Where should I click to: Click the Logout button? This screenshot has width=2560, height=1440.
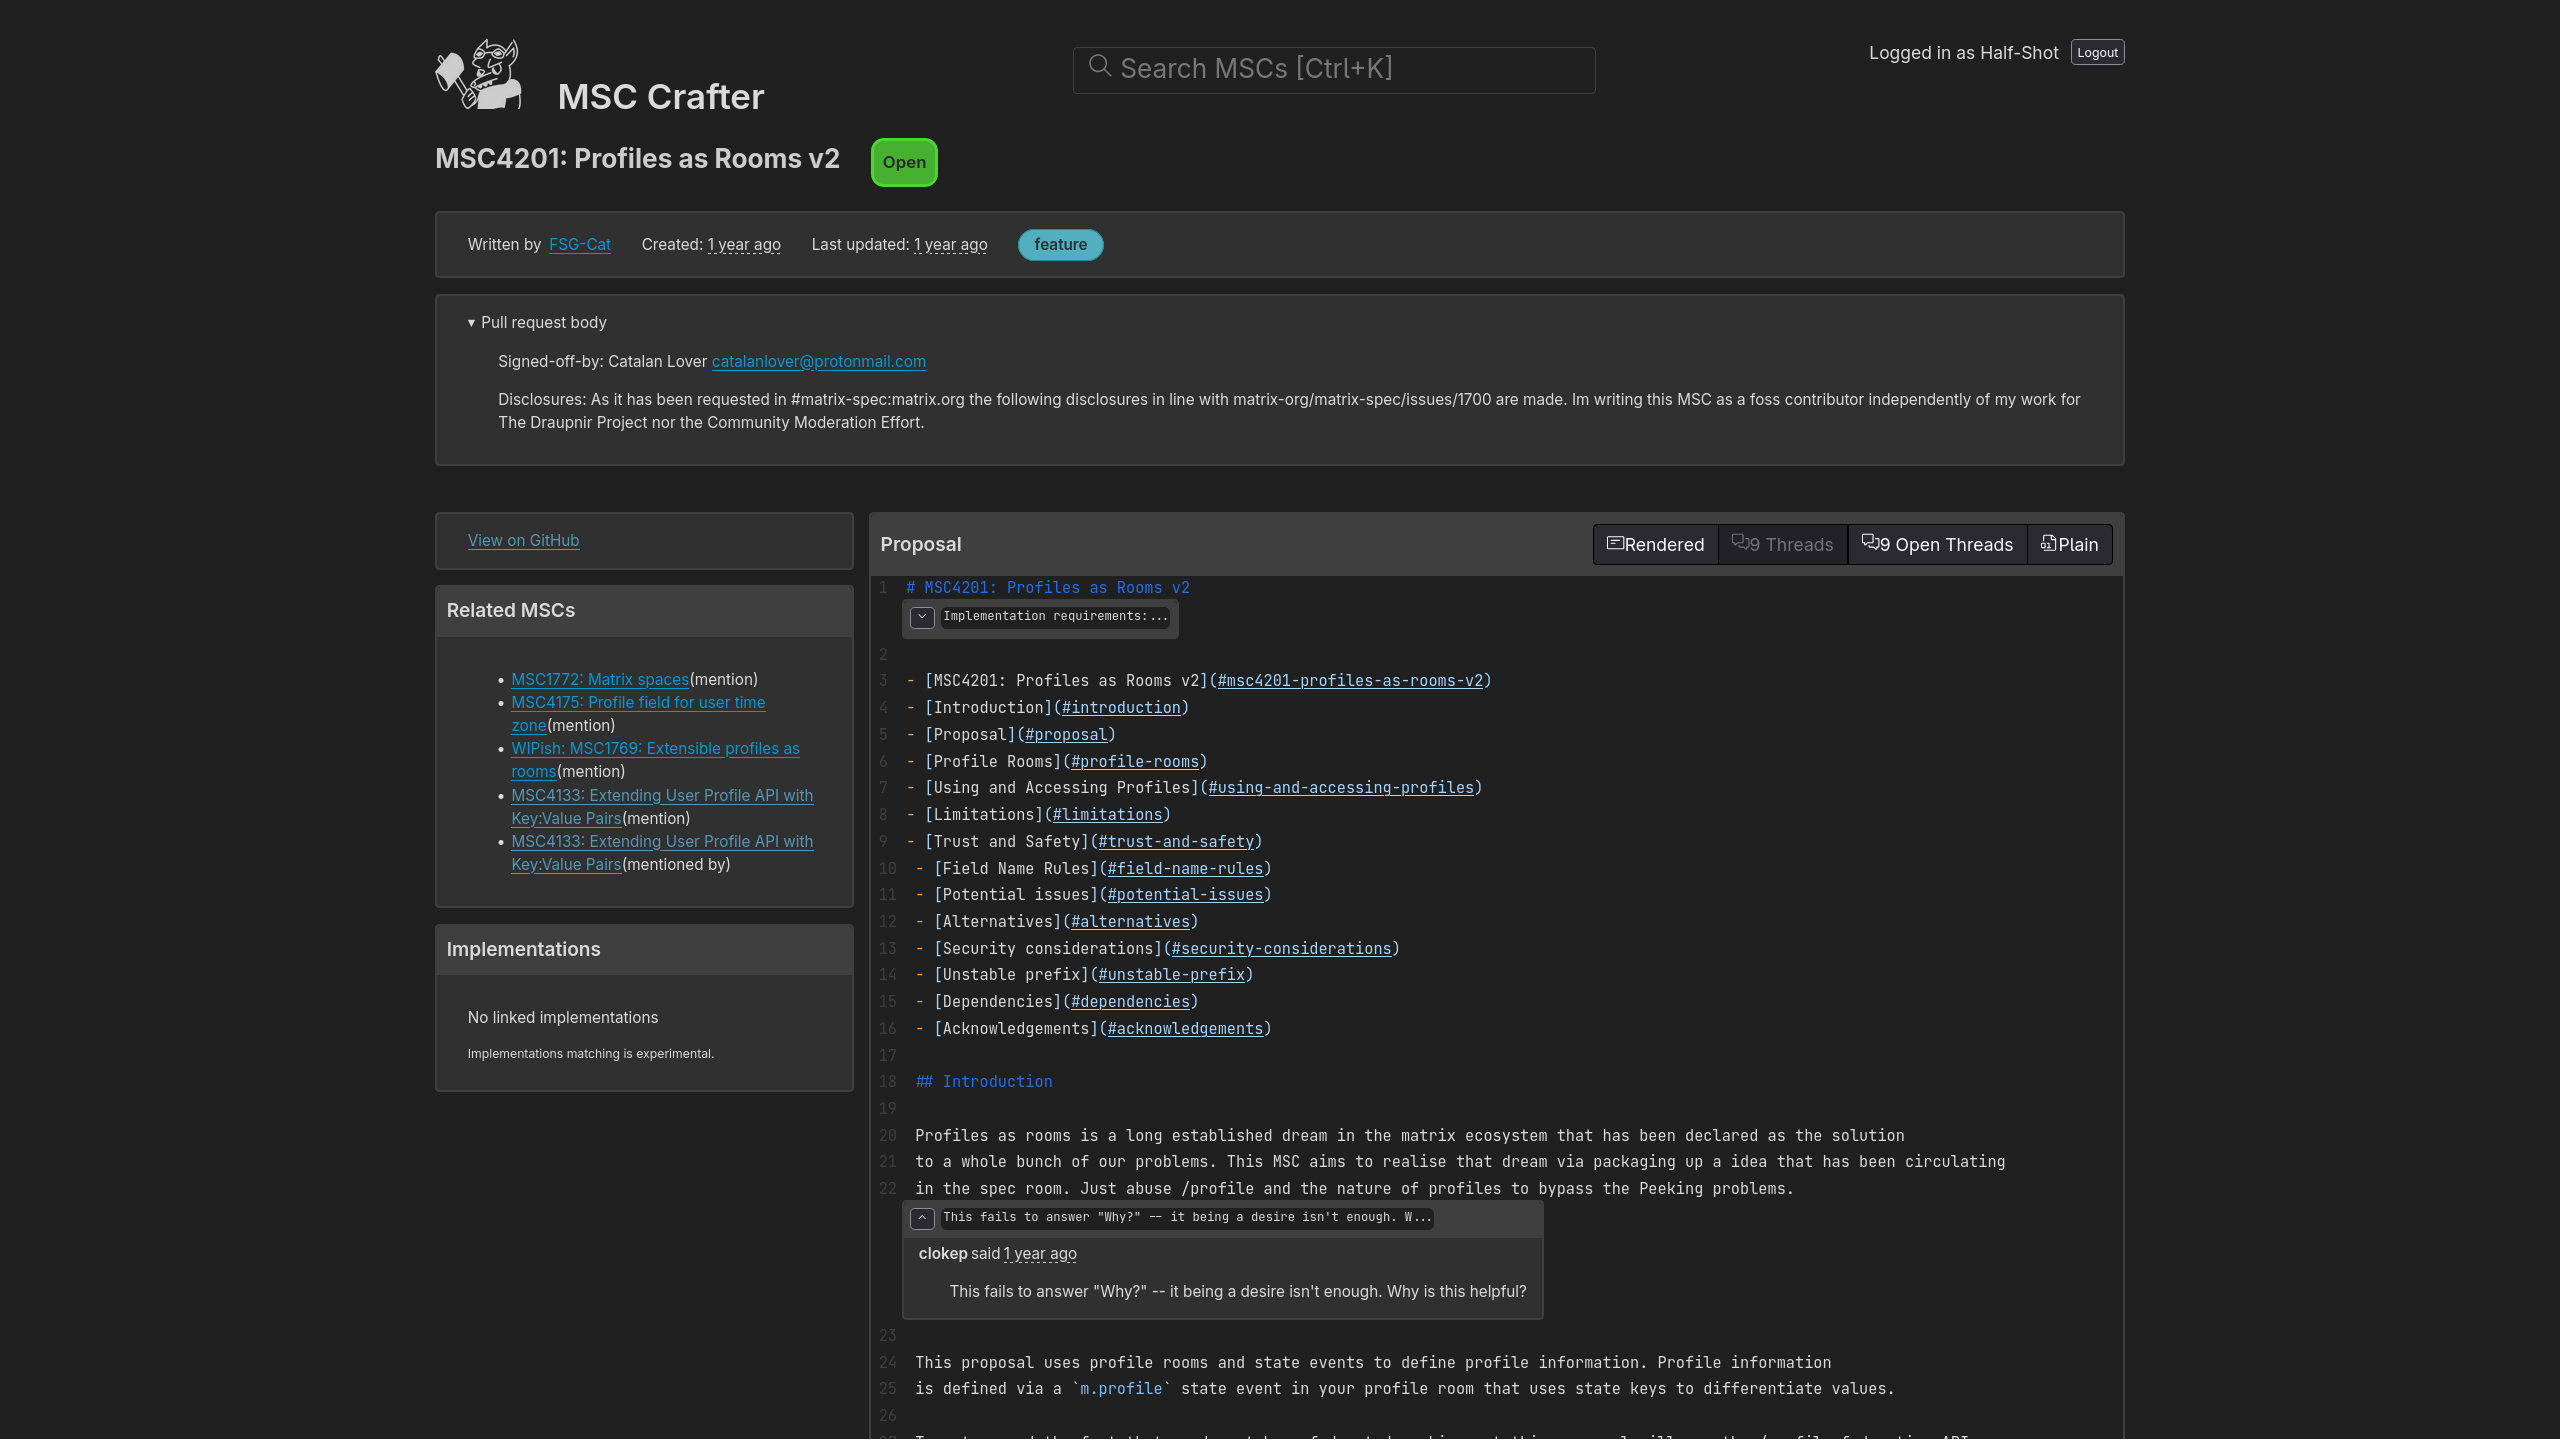(x=2097, y=52)
